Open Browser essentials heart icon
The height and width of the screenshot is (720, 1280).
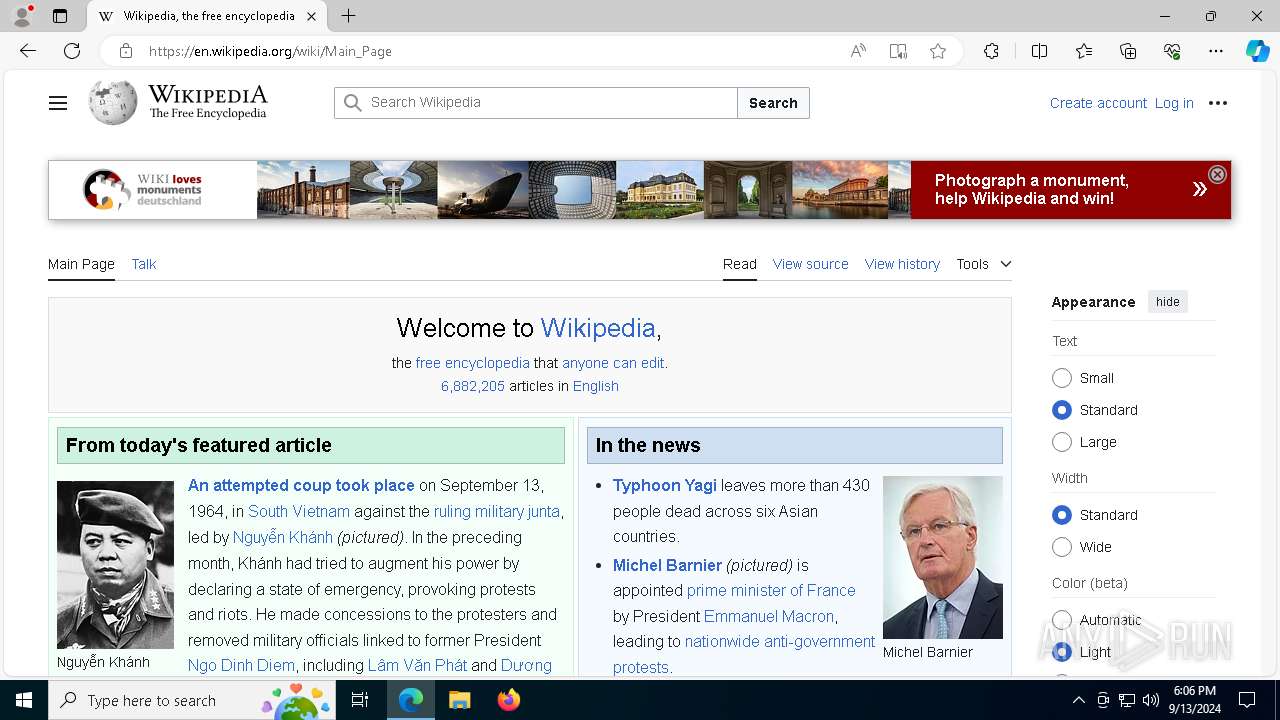click(x=1172, y=51)
